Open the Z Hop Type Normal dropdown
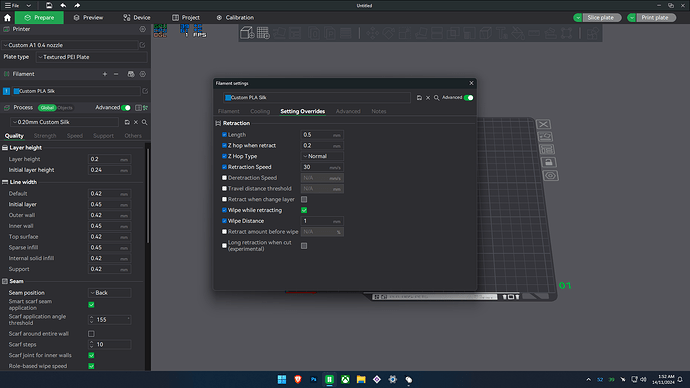690x388 pixels. pos(322,156)
